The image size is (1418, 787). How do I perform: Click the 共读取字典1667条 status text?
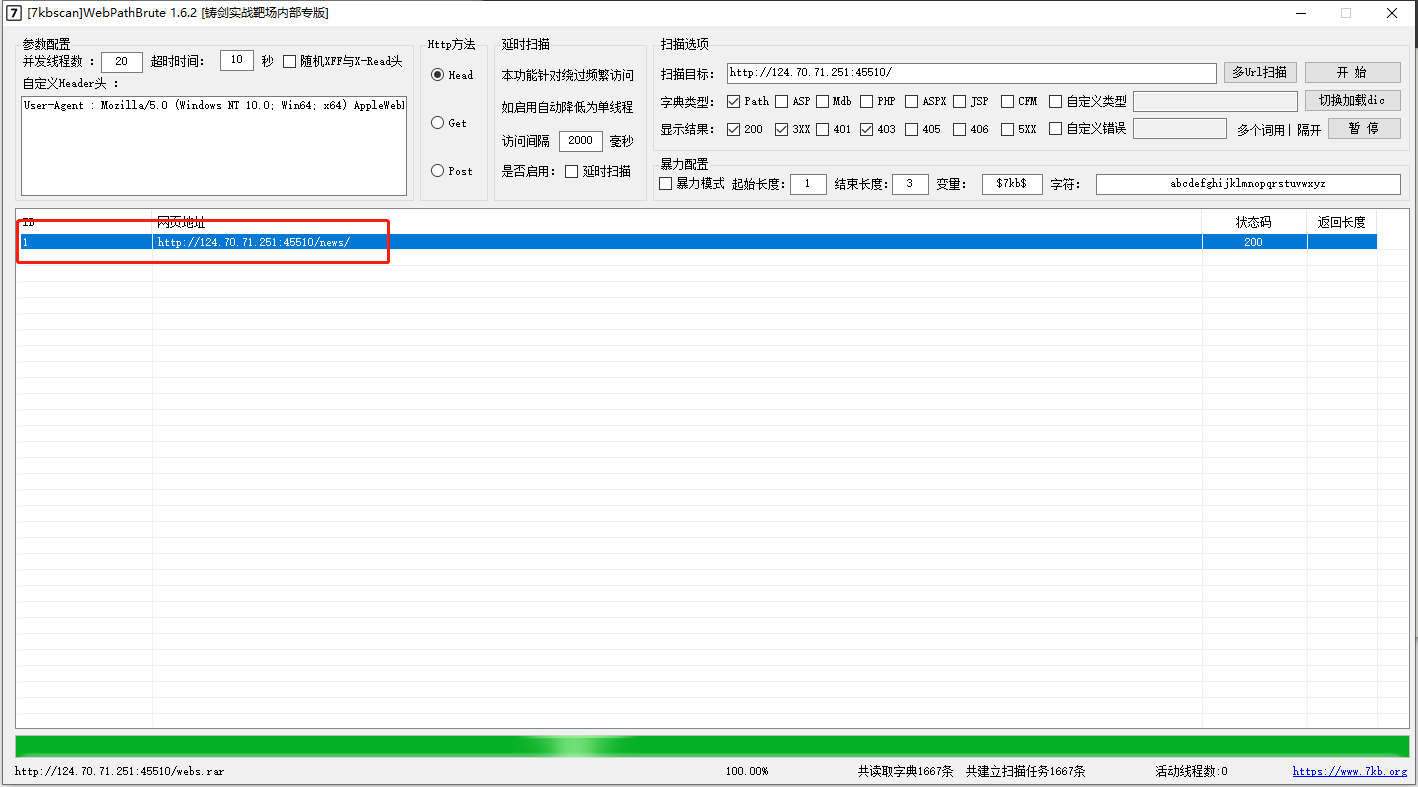[x=905, y=772]
